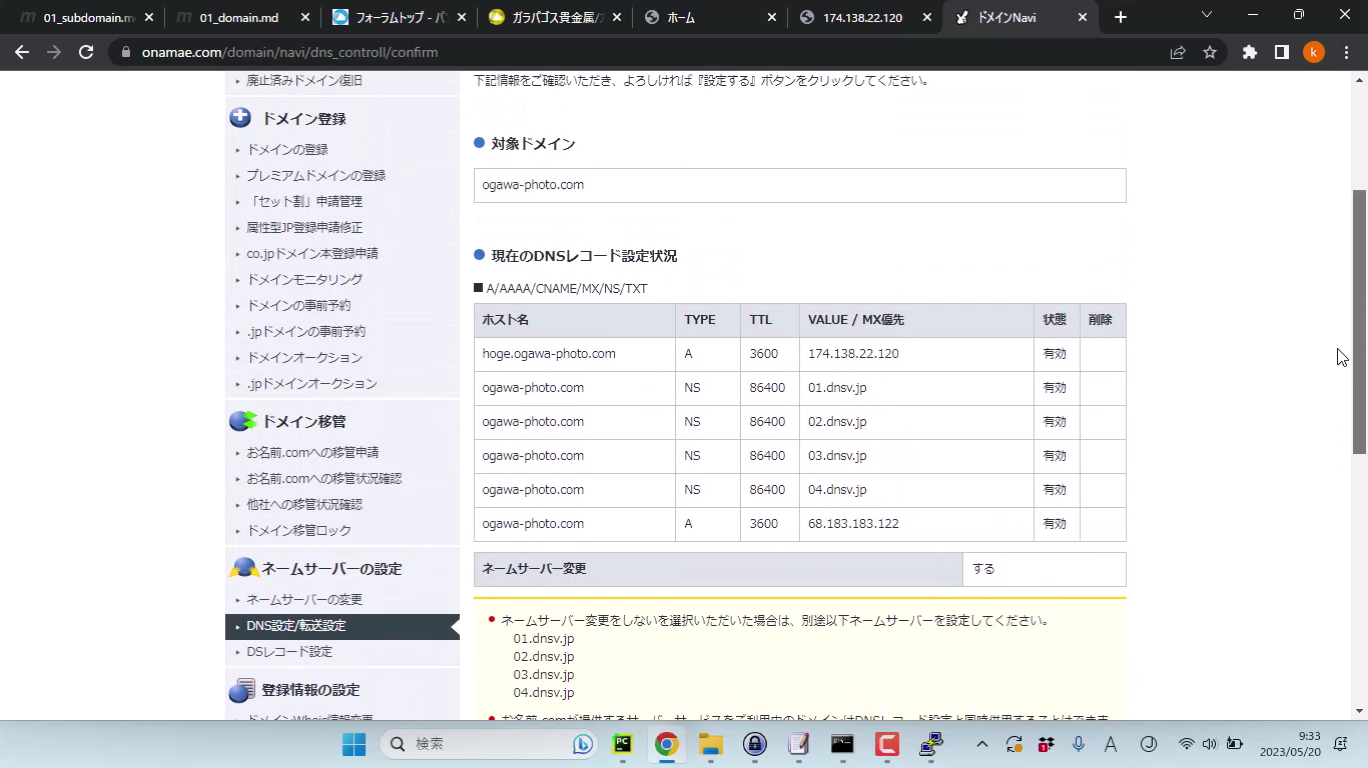Switch to the 01_domain.md tab
Viewport: 1368px width, 768px height.
pyautogui.click(x=238, y=17)
